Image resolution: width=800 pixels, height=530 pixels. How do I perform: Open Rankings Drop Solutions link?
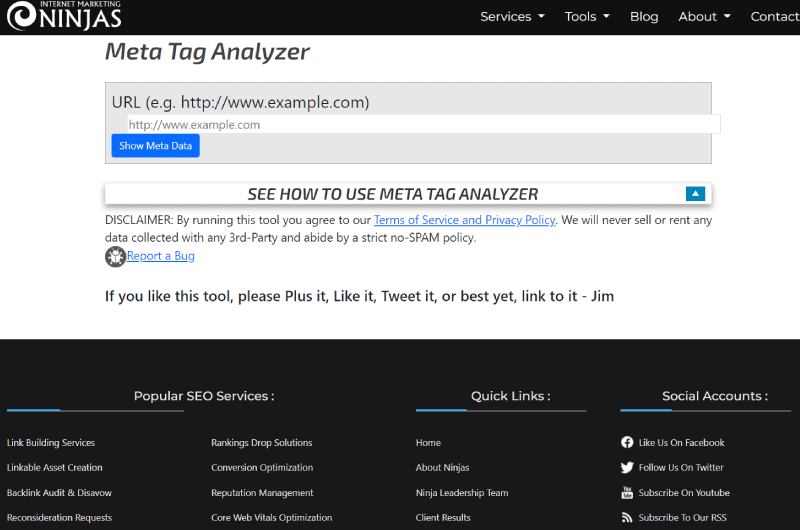pyautogui.click(x=262, y=443)
